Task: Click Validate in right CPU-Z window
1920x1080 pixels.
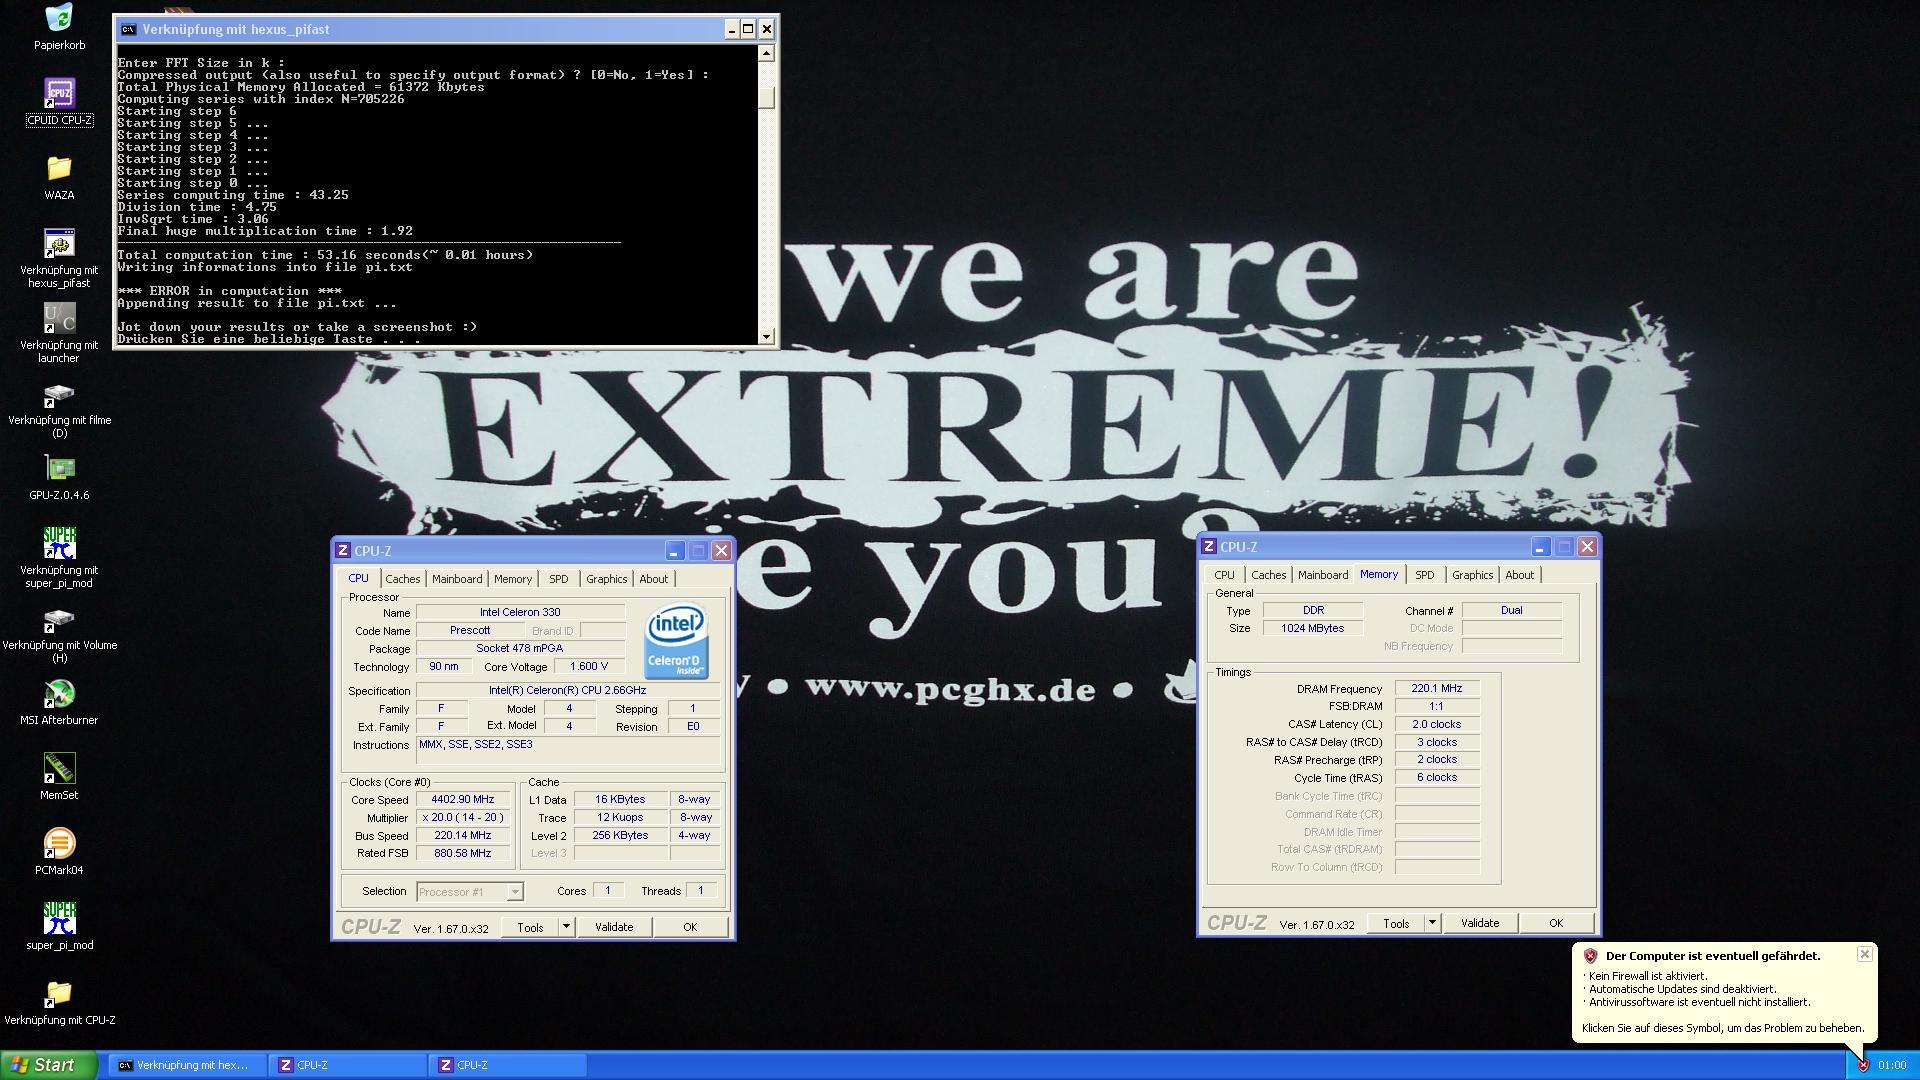Action: [1480, 923]
